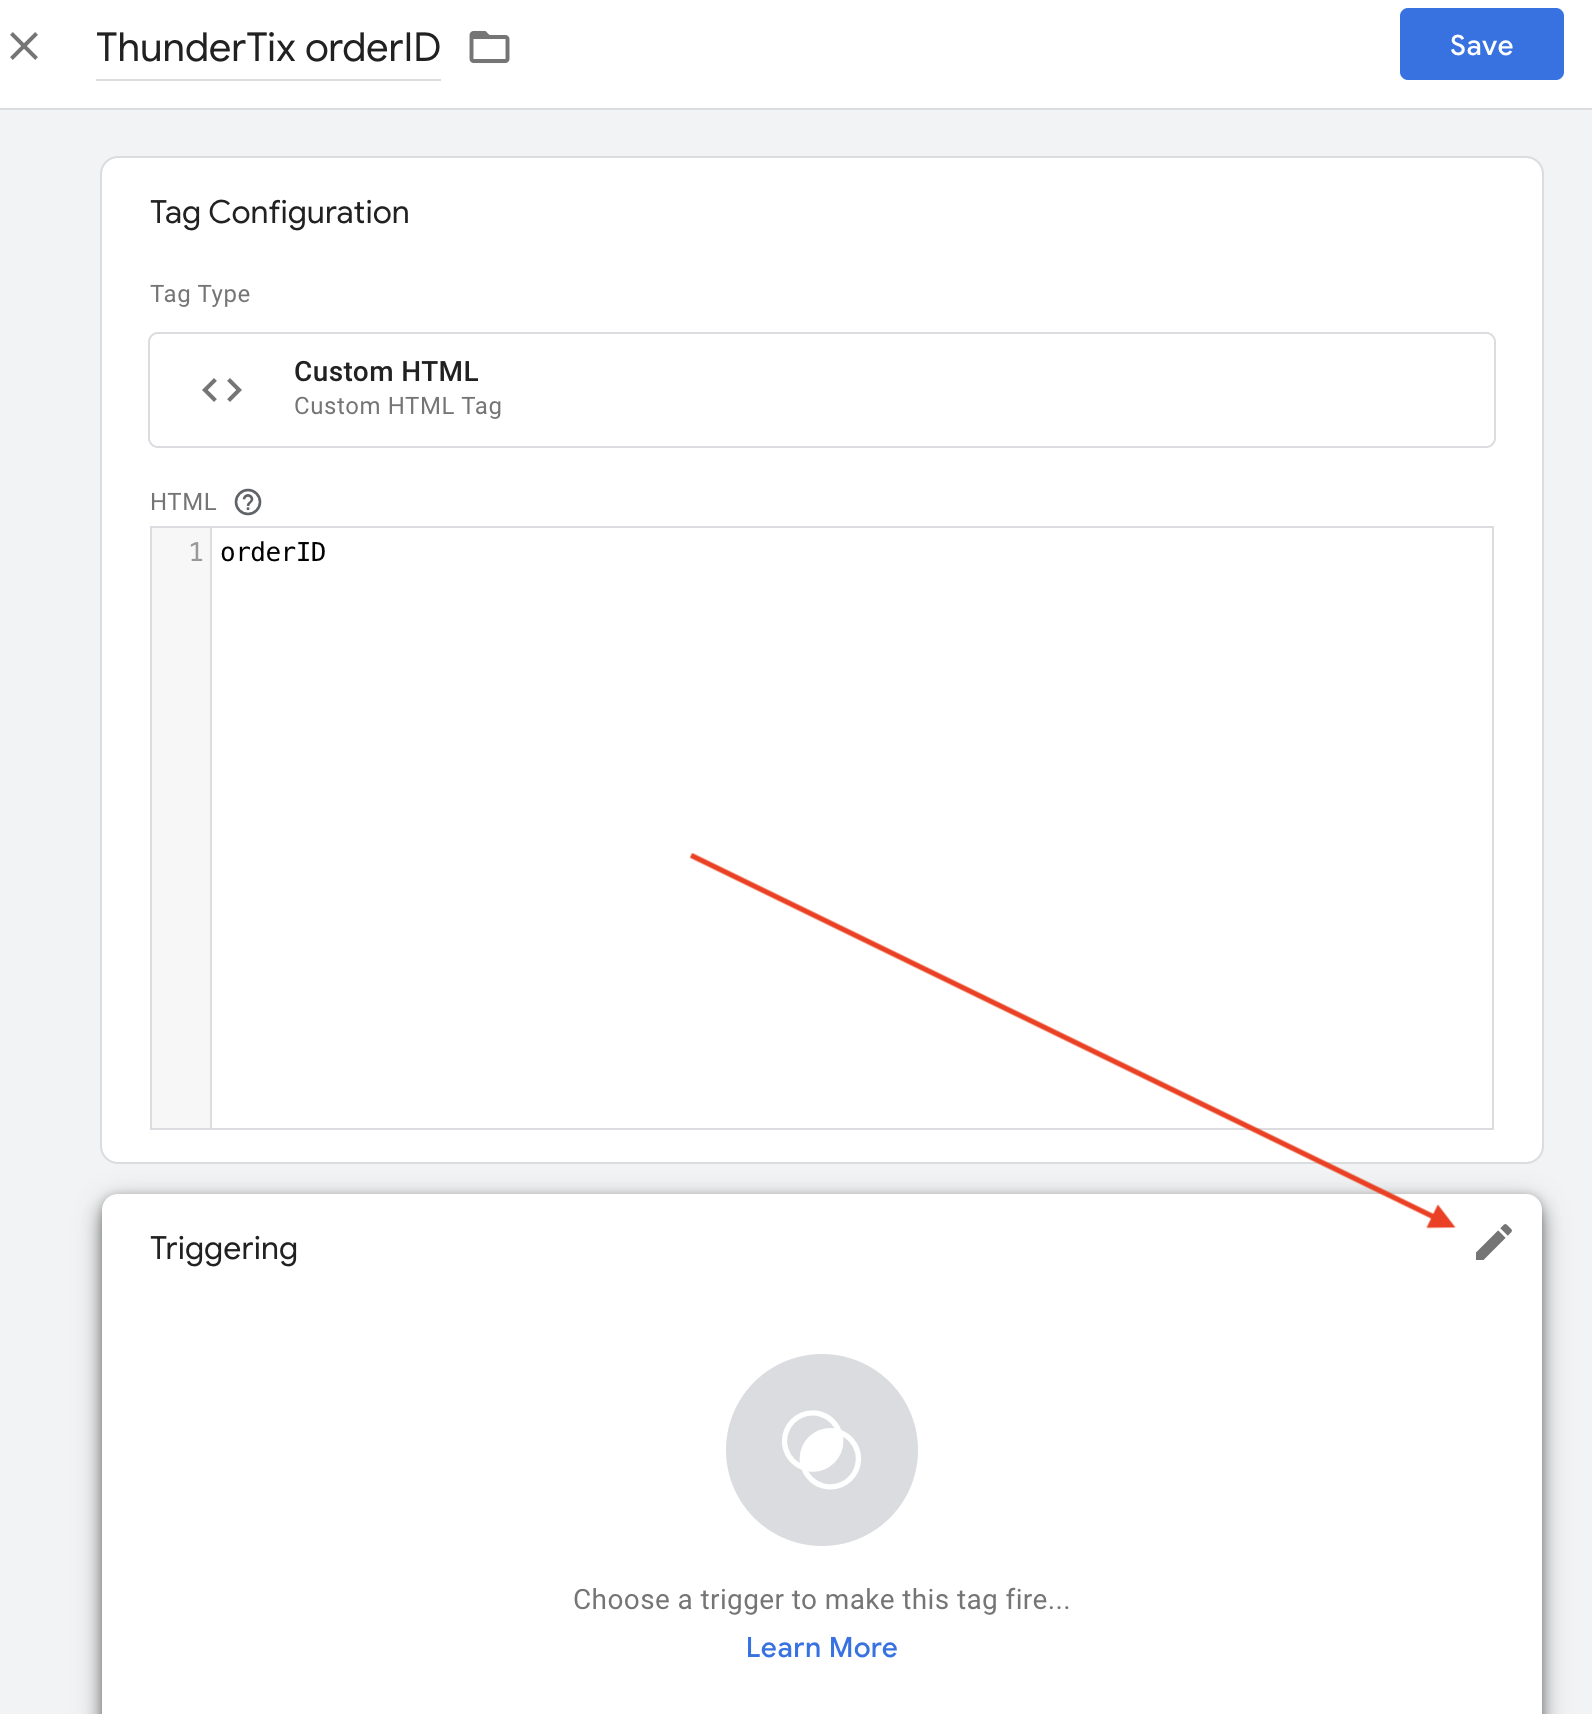
Task: Click the 'Custom HTML Tag' subtitle text
Action: click(398, 406)
